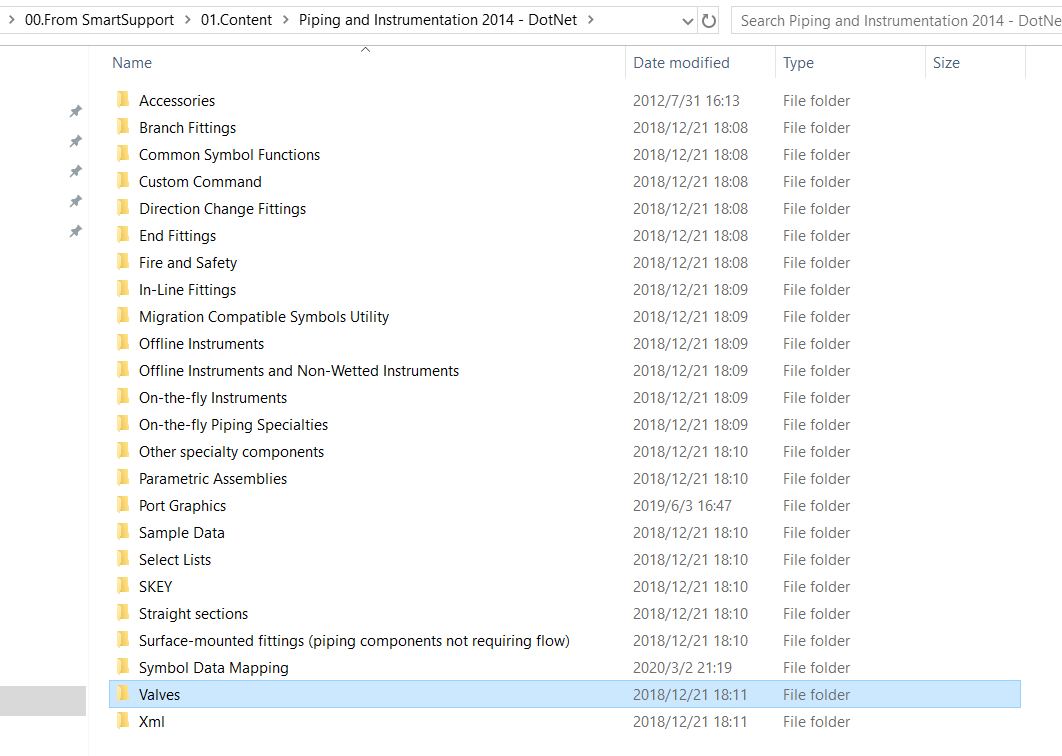The image size is (1062, 756).
Task: Go to 00.From SmartSupport in breadcrumb
Action: (100, 20)
